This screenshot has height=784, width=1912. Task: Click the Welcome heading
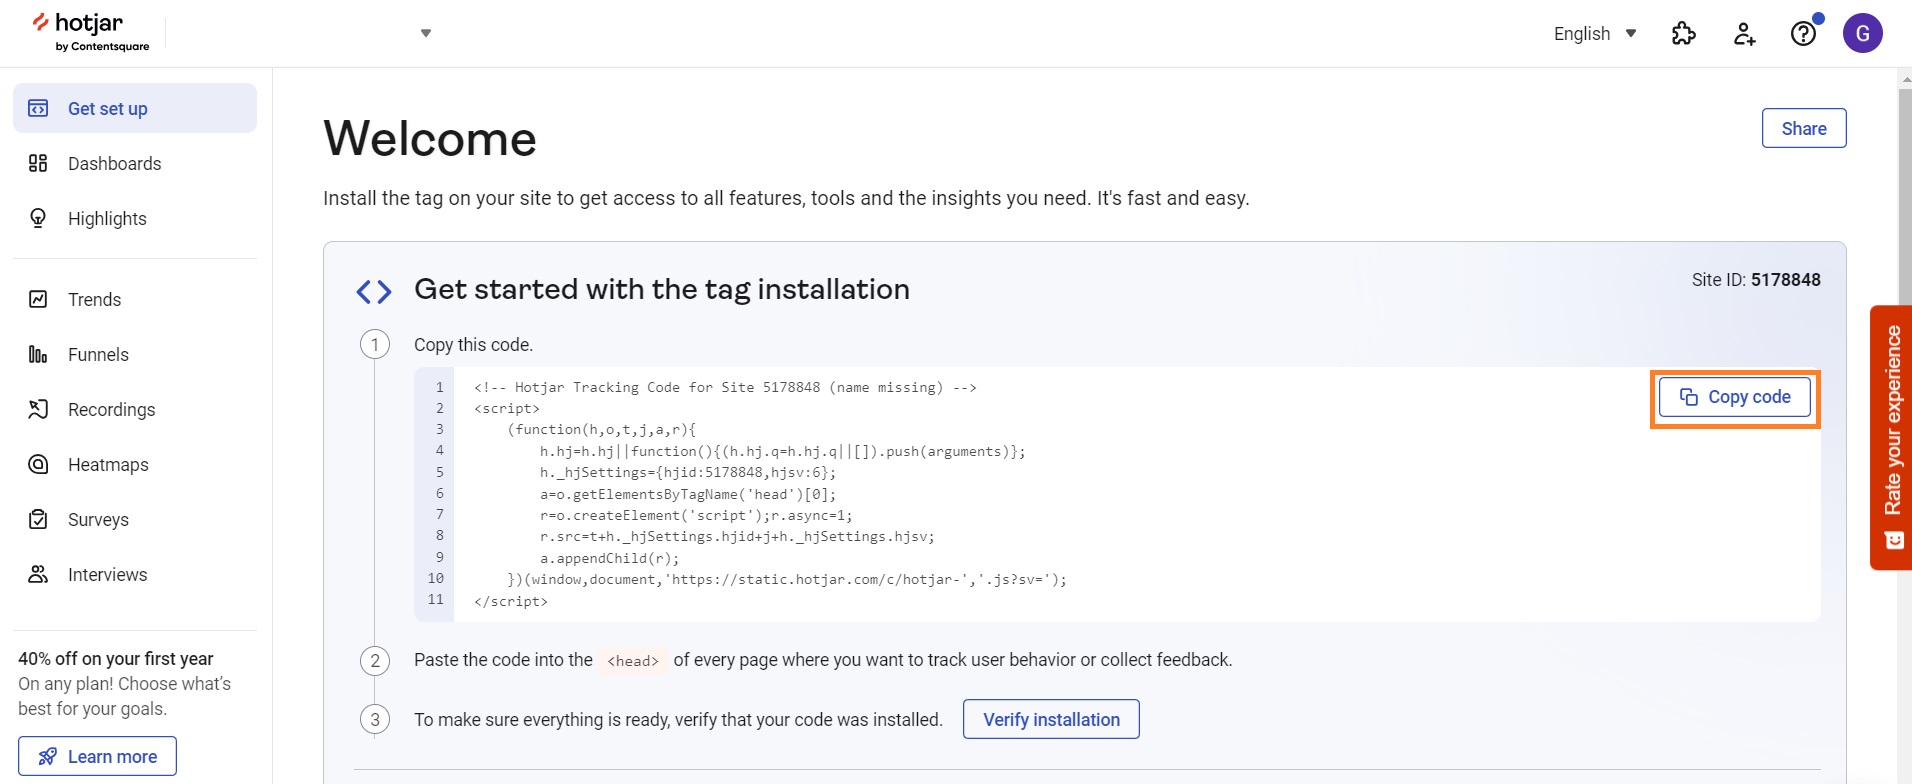(430, 138)
